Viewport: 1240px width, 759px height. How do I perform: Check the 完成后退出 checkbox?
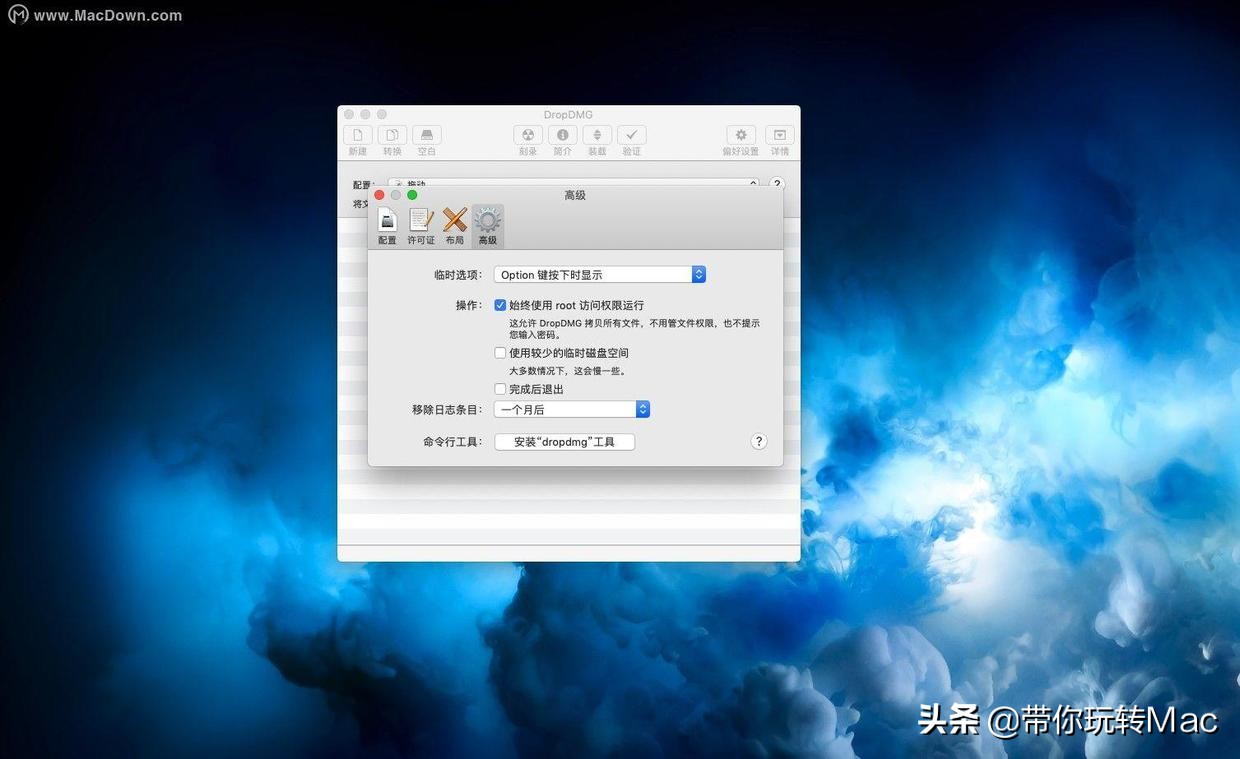500,388
